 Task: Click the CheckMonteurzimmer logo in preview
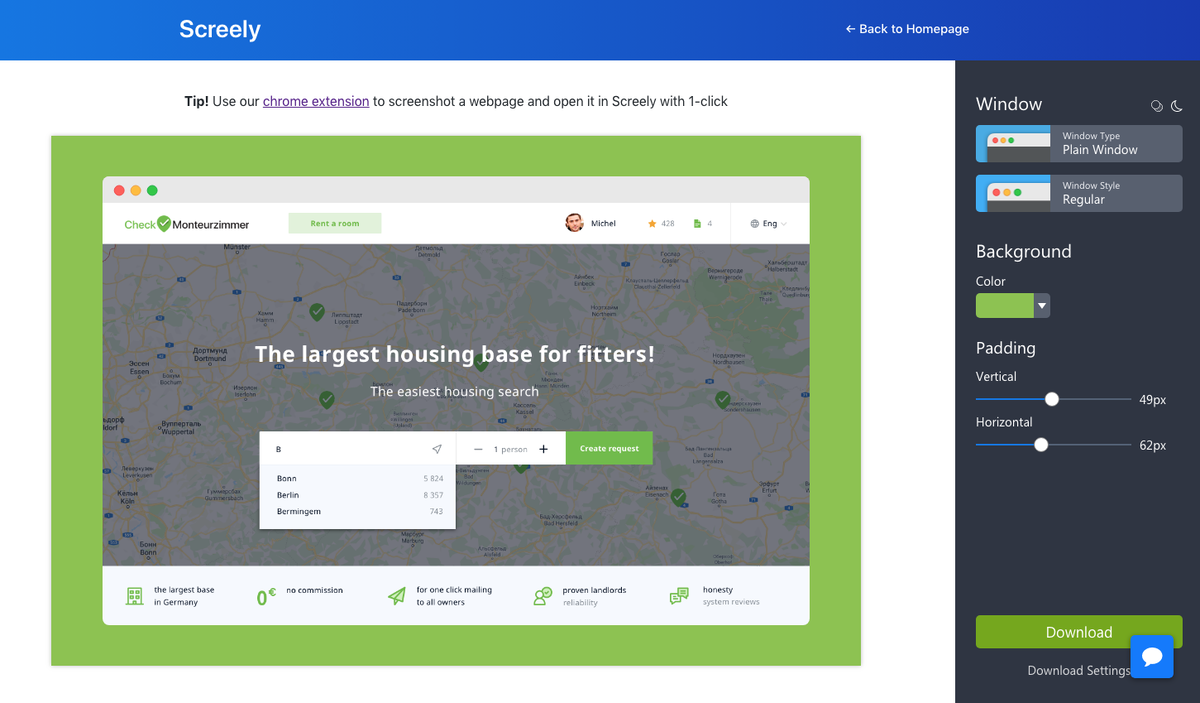point(187,224)
